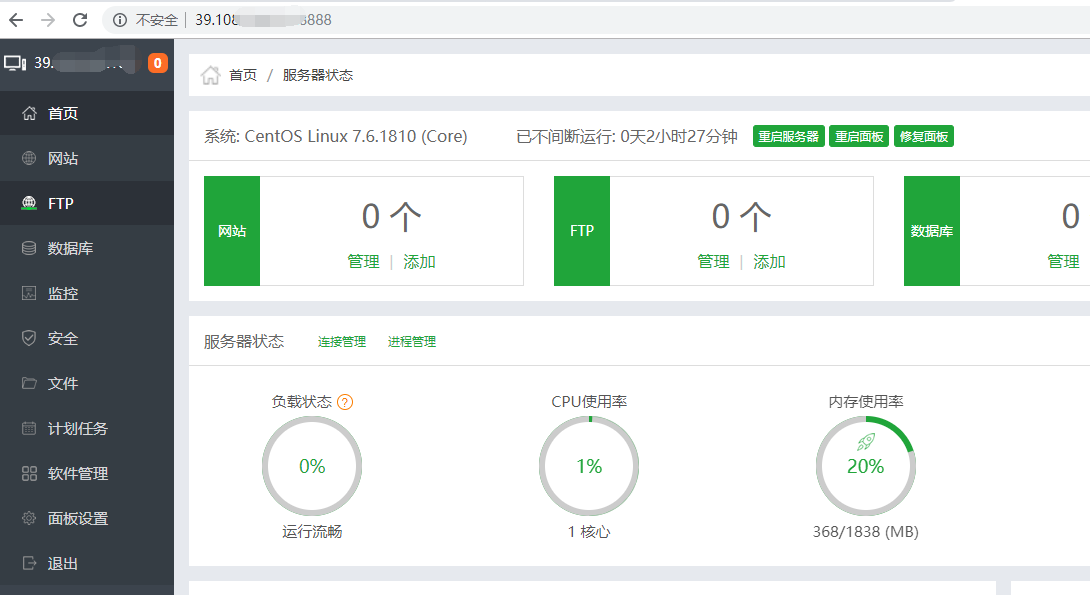Click 管理 link in 网站 card
1090x595 pixels.
pos(364,261)
